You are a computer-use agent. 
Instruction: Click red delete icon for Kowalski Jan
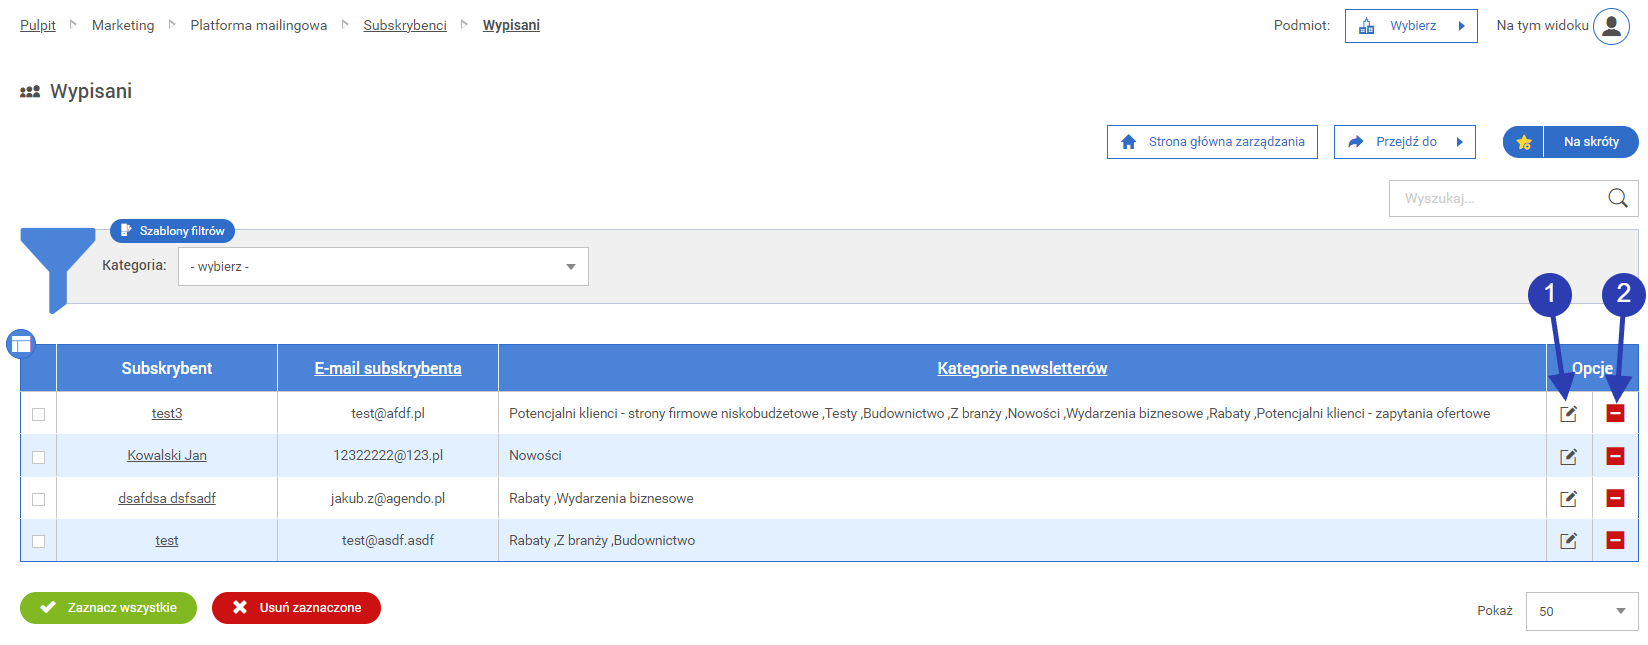click(x=1615, y=456)
